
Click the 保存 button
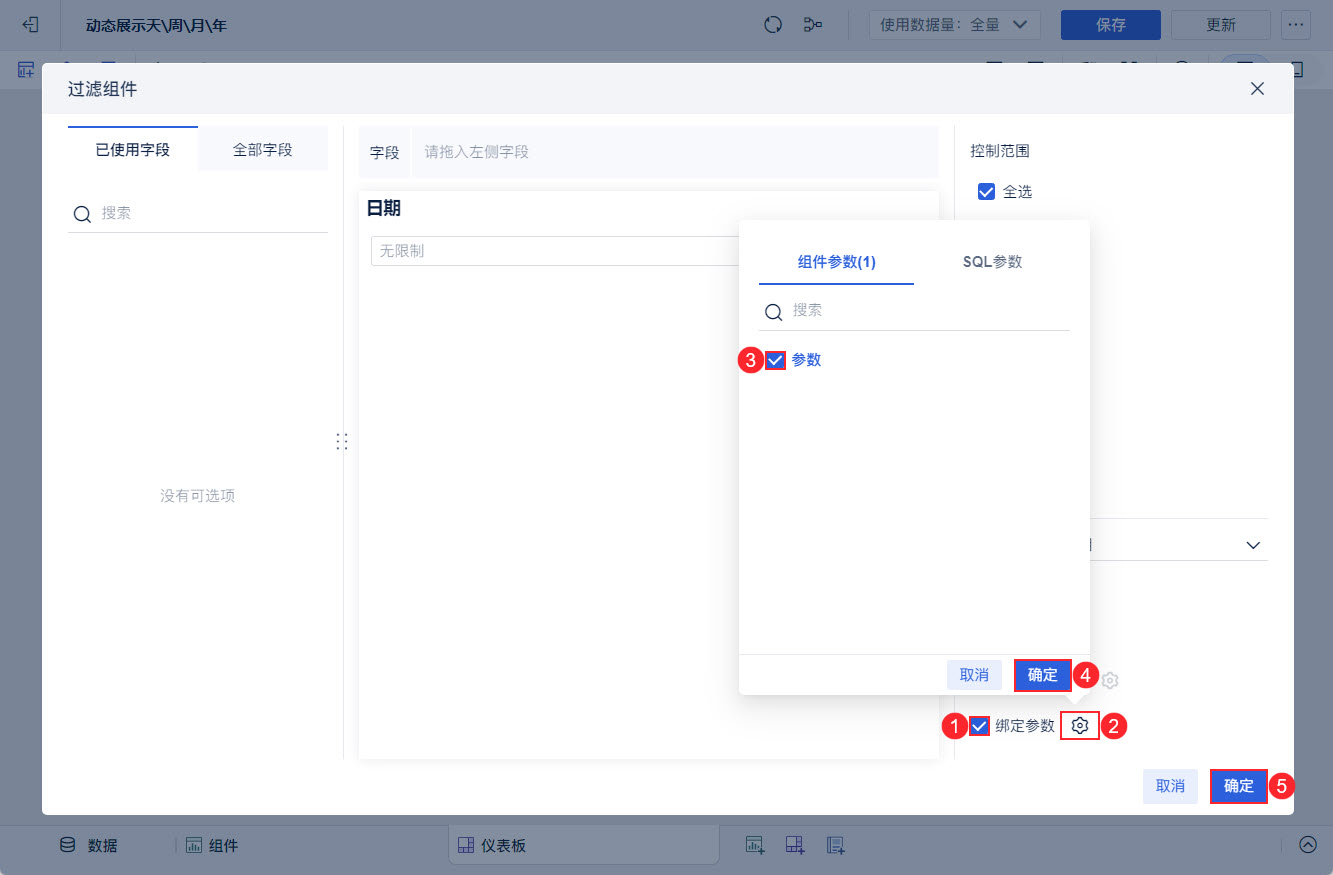point(1111,25)
